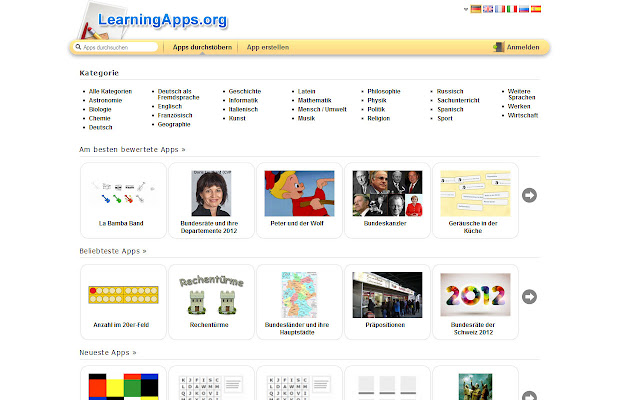This screenshot has height=400, width=640.
Task: Select category 'Französisch'
Action: pyautogui.click(x=175, y=116)
